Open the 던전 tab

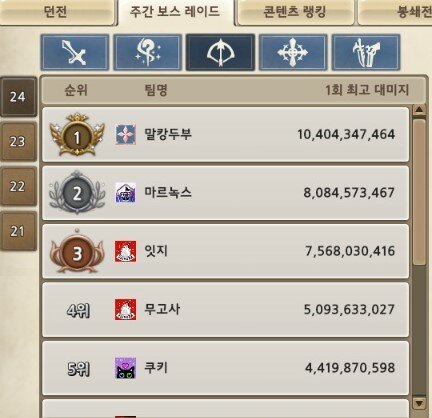point(57,12)
